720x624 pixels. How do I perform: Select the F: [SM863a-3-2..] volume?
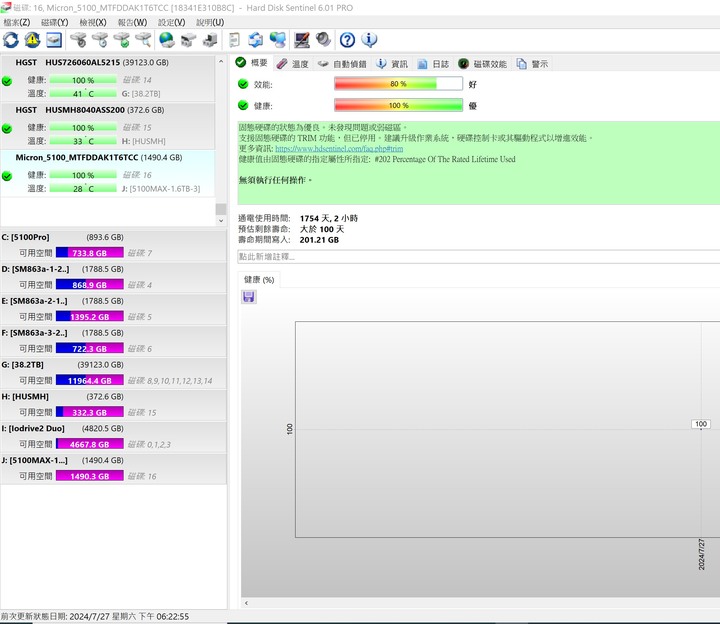[x=113, y=341]
